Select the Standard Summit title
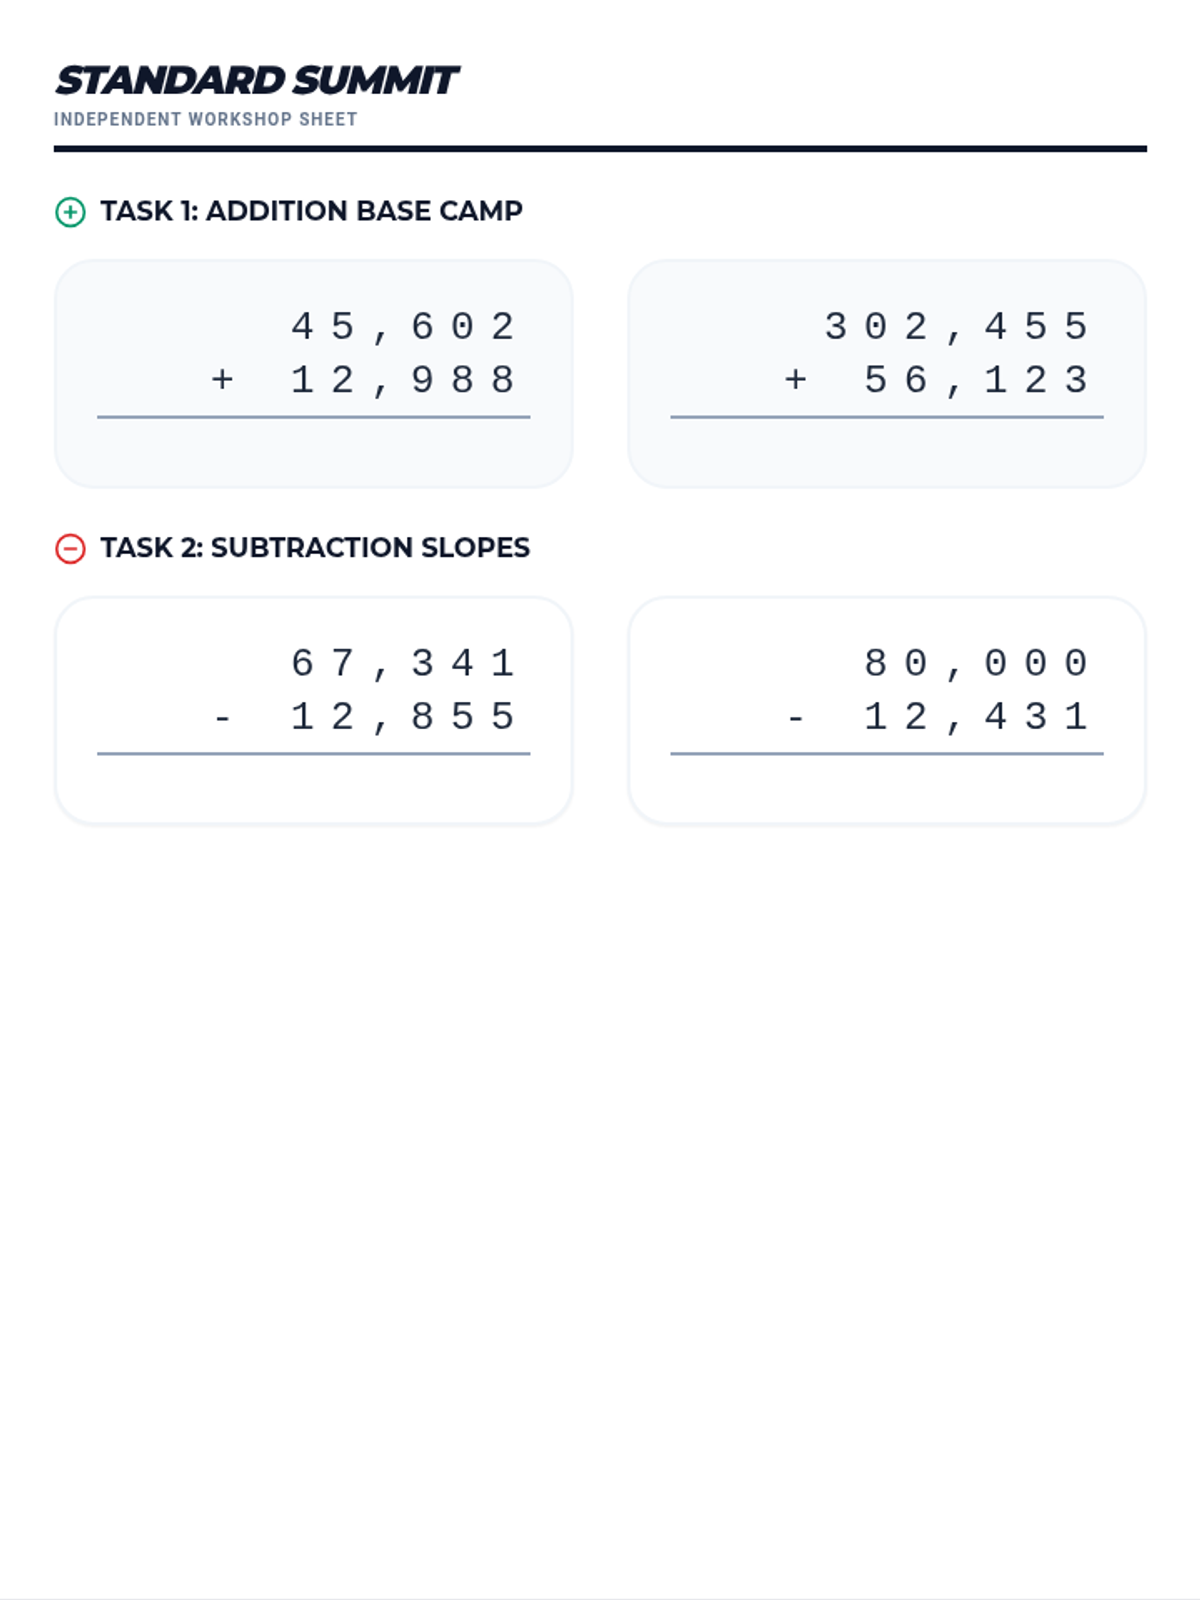 point(257,80)
